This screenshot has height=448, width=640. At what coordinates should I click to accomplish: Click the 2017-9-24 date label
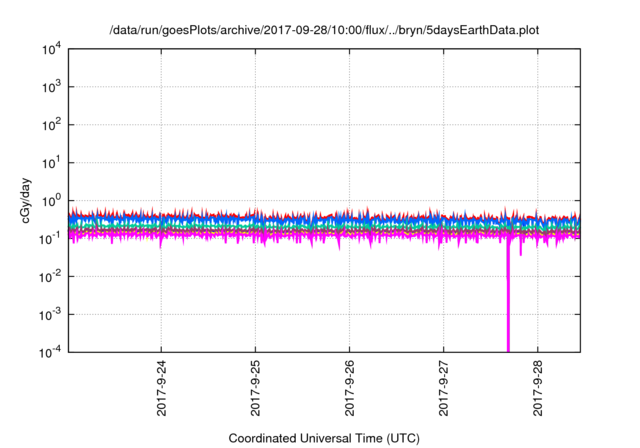click(x=162, y=388)
